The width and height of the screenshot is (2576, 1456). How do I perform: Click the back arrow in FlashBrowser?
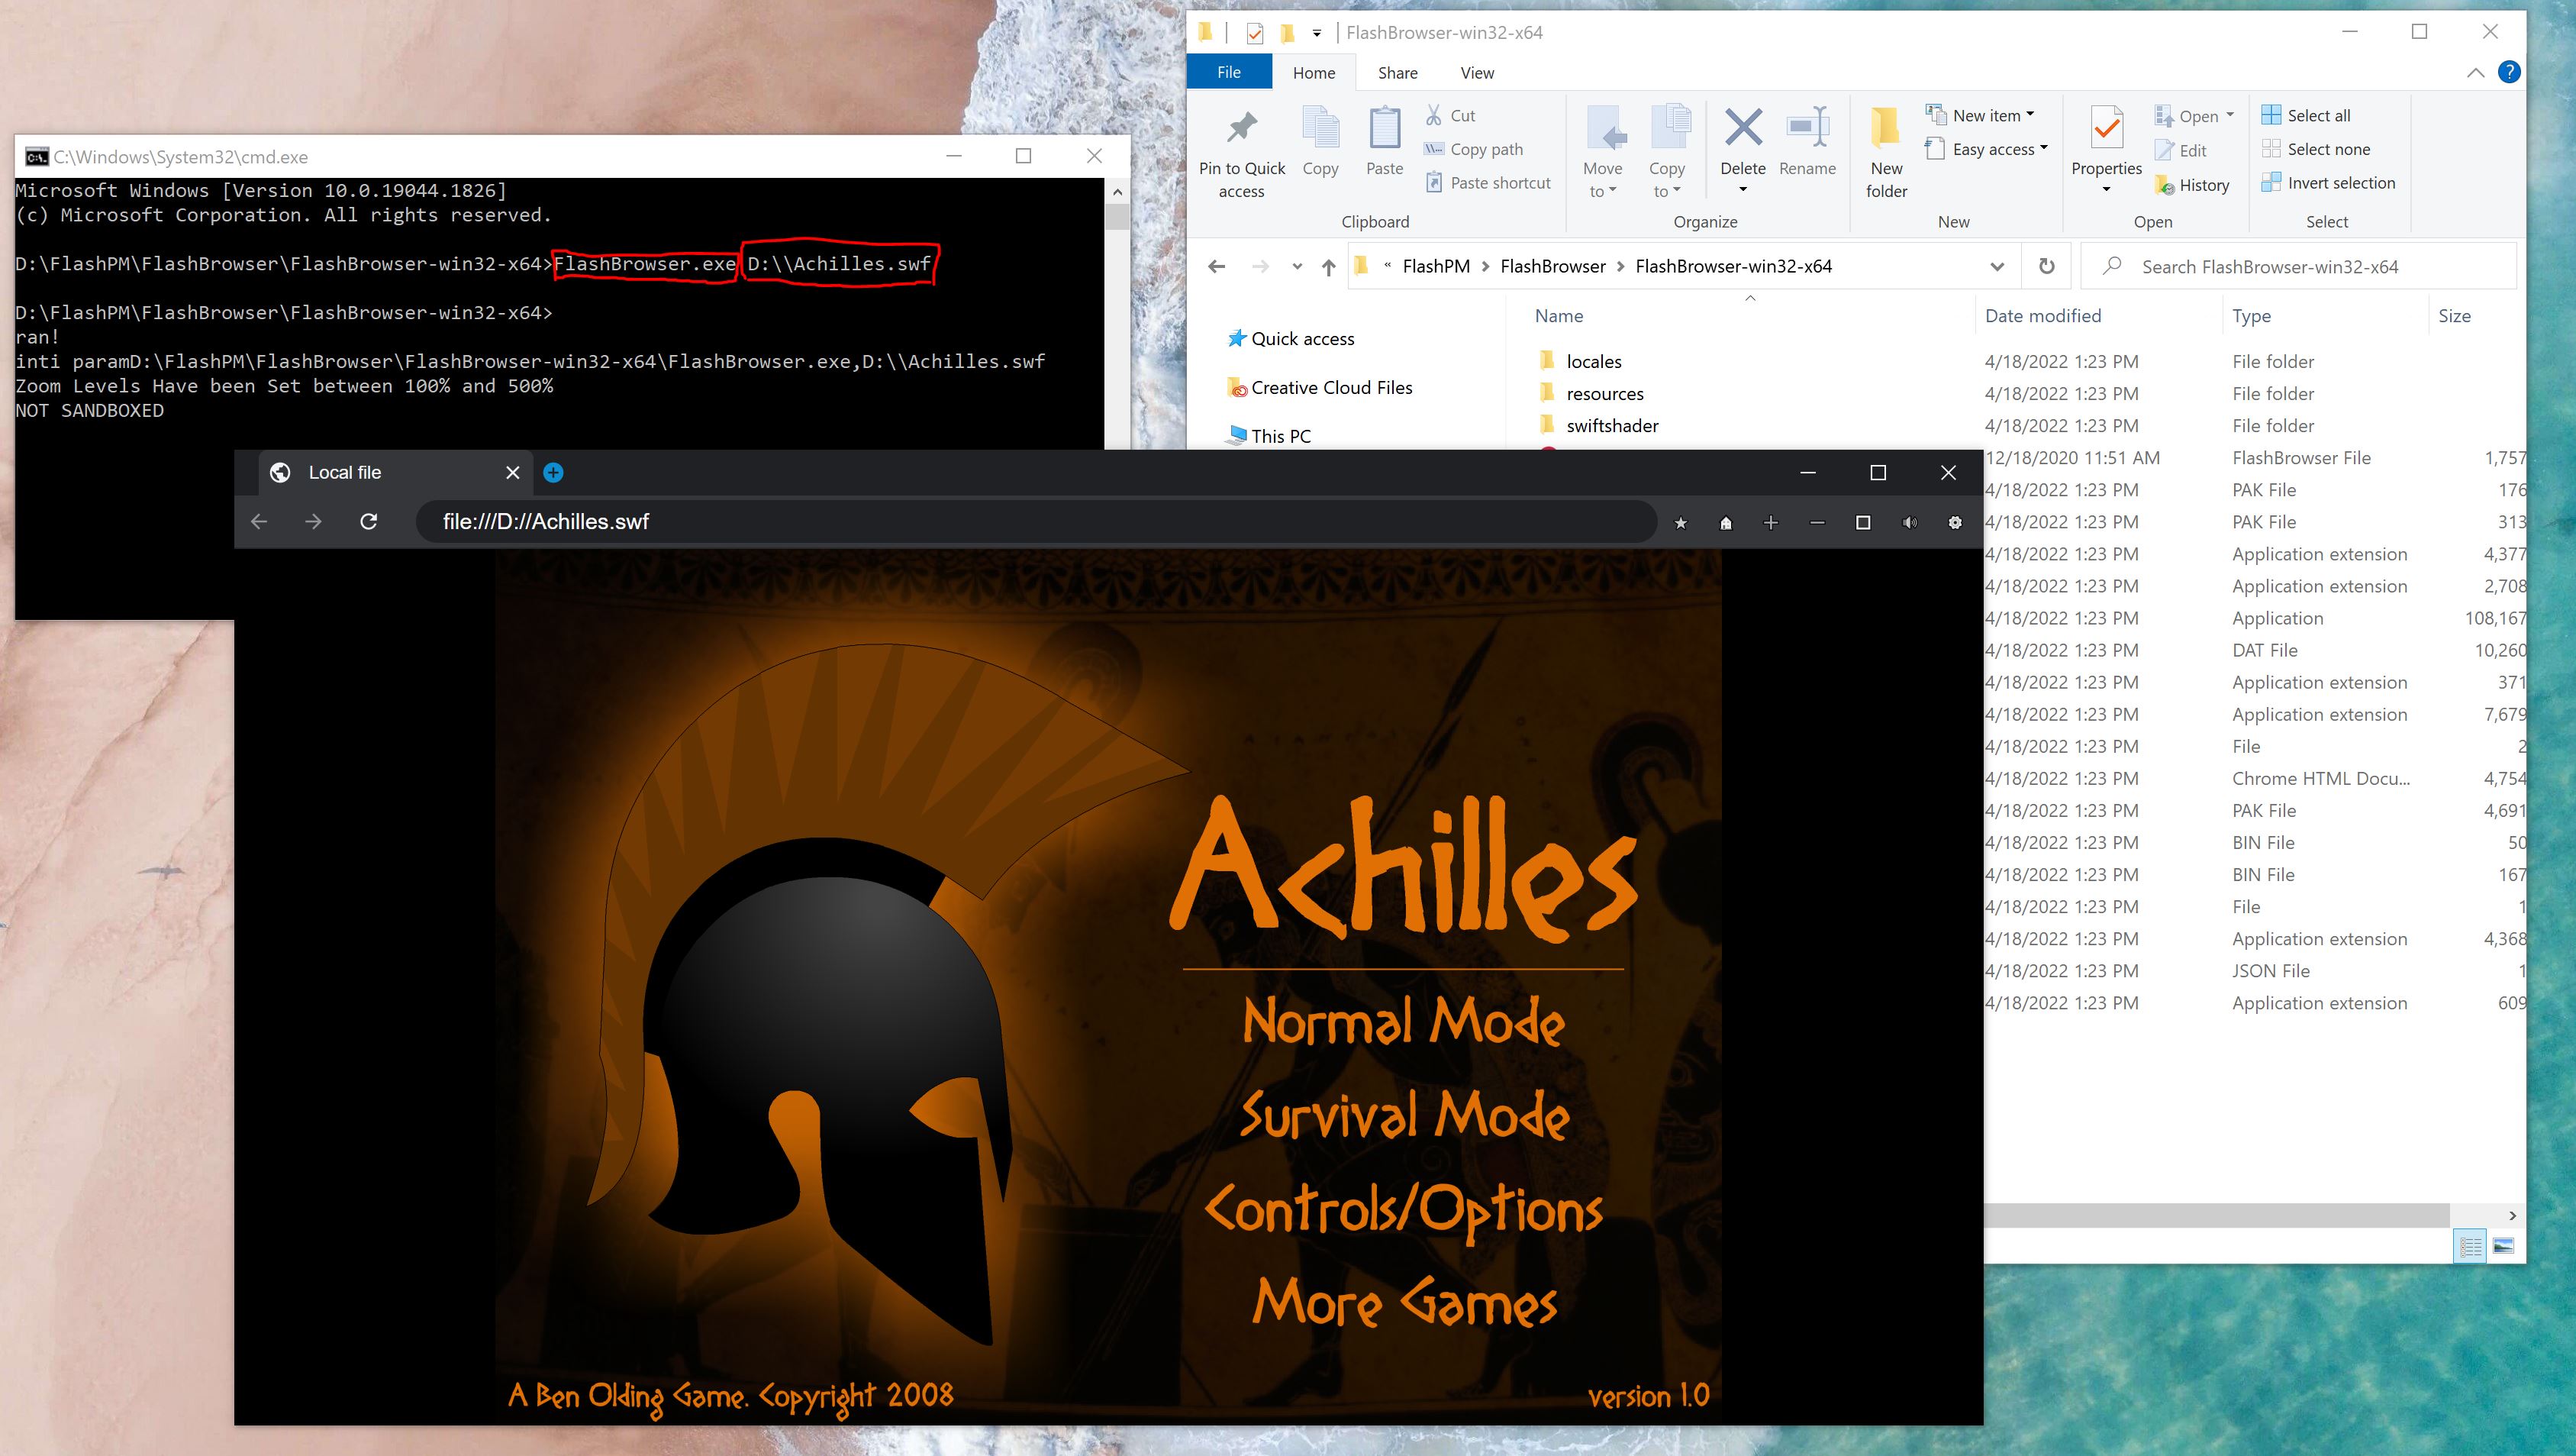click(x=259, y=521)
